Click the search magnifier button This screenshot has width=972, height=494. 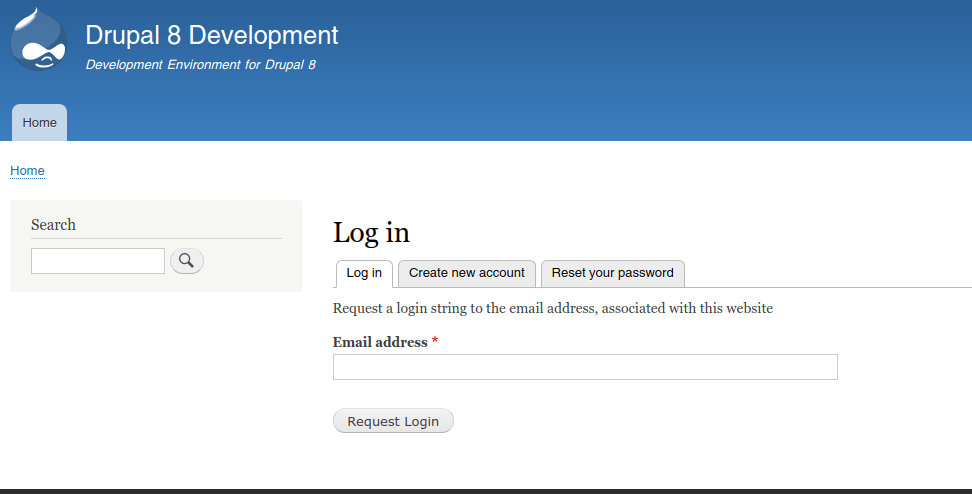coord(187,261)
